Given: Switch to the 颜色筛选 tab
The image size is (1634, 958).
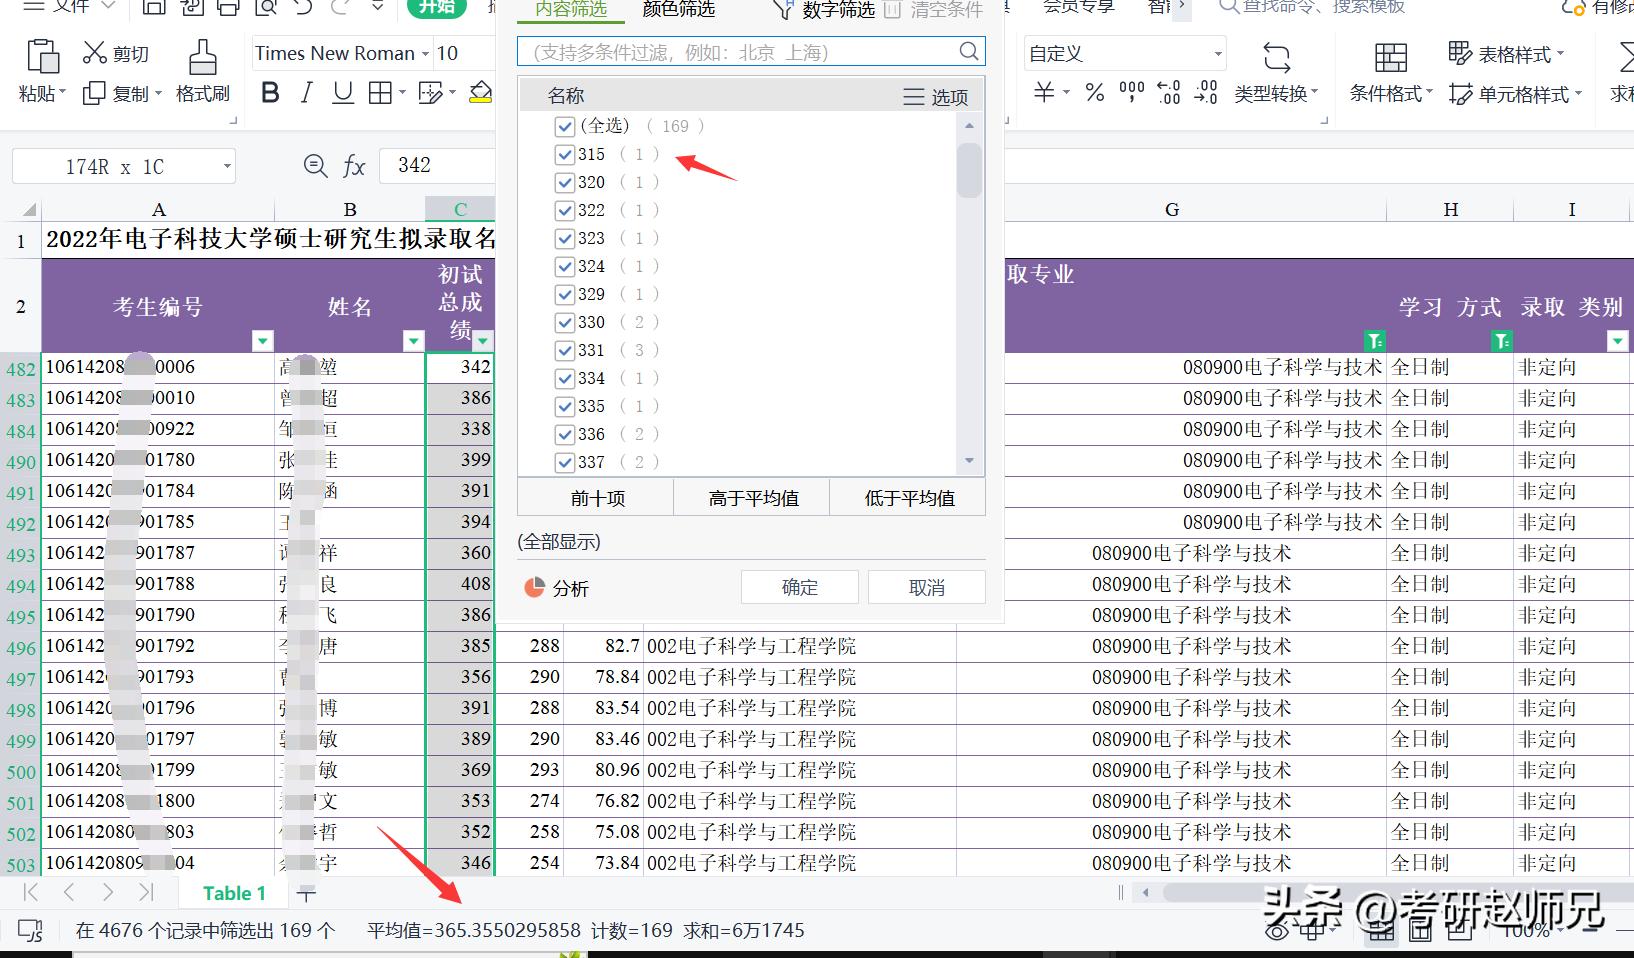Looking at the screenshot, I should pos(678,10).
